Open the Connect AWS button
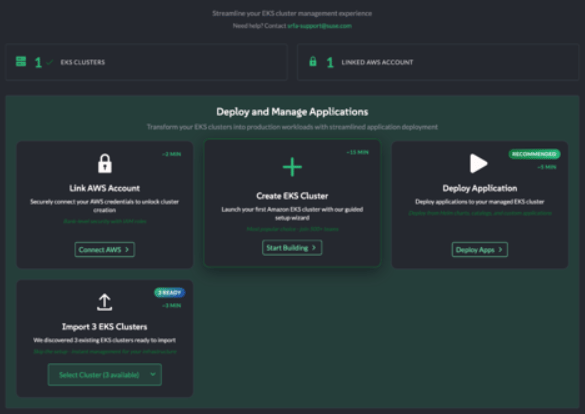This screenshot has height=414, width=585. pos(104,250)
